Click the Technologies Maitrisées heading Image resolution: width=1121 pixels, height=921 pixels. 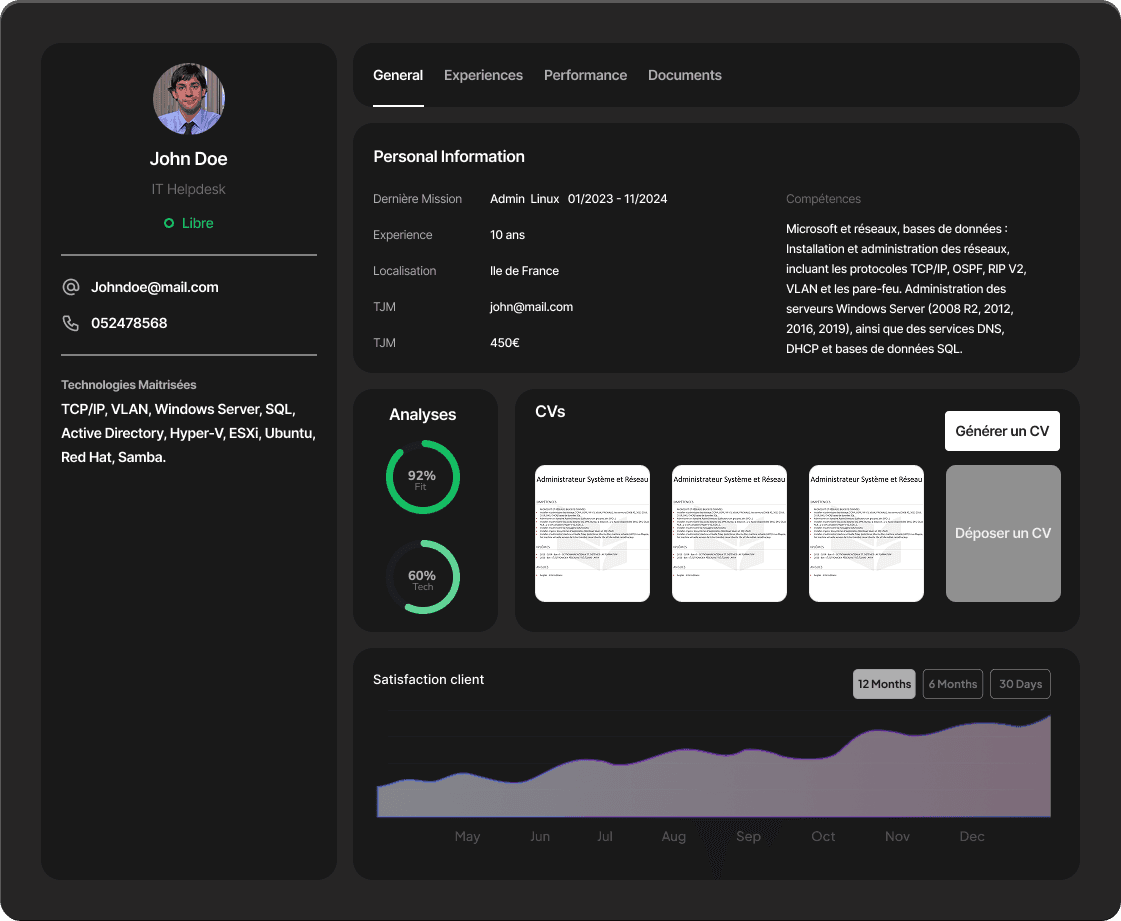[x=129, y=385]
